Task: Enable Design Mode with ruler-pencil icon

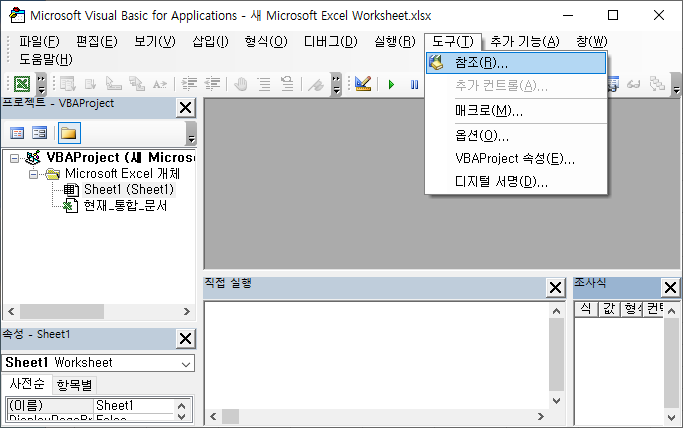Action: click(363, 84)
